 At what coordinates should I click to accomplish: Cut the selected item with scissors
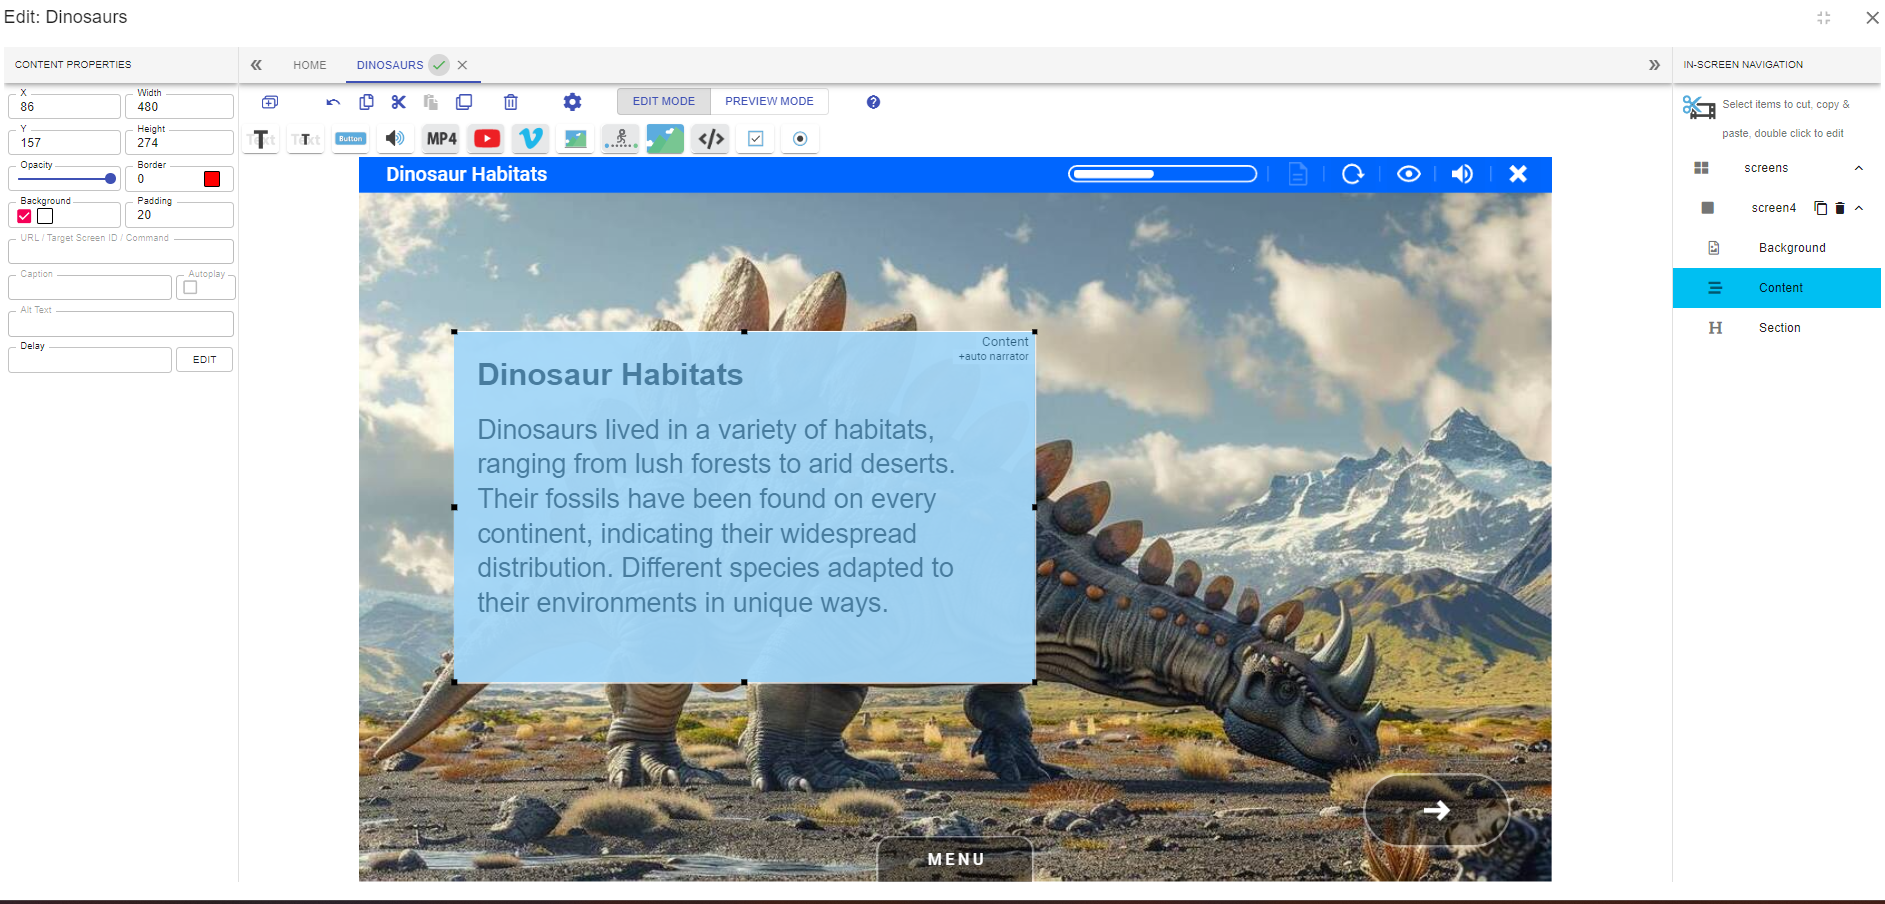point(399,102)
